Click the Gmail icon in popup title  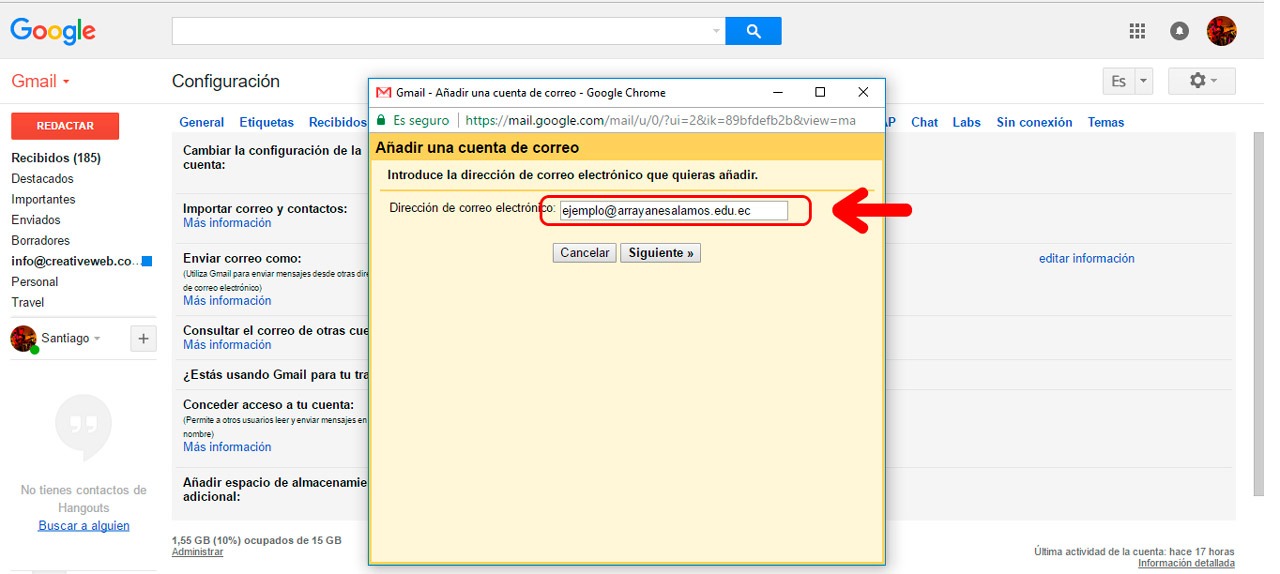click(383, 92)
